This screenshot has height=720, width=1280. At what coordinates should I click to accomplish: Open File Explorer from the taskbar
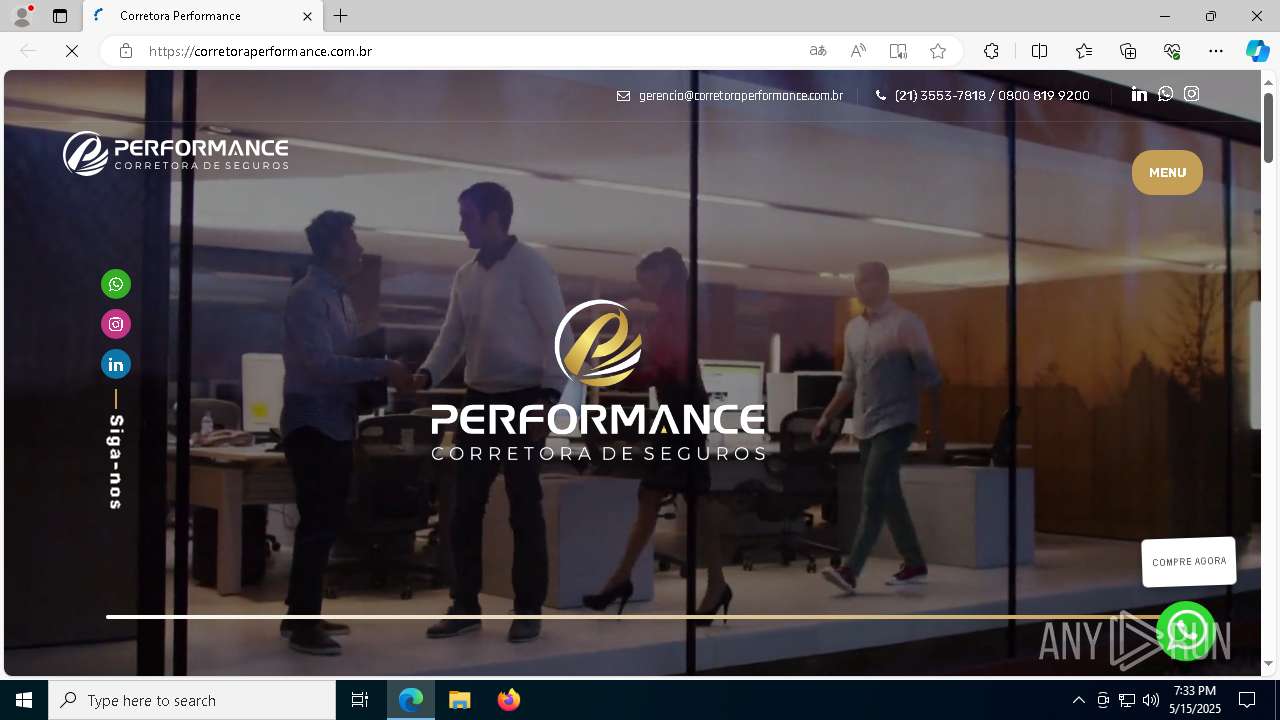click(460, 700)
